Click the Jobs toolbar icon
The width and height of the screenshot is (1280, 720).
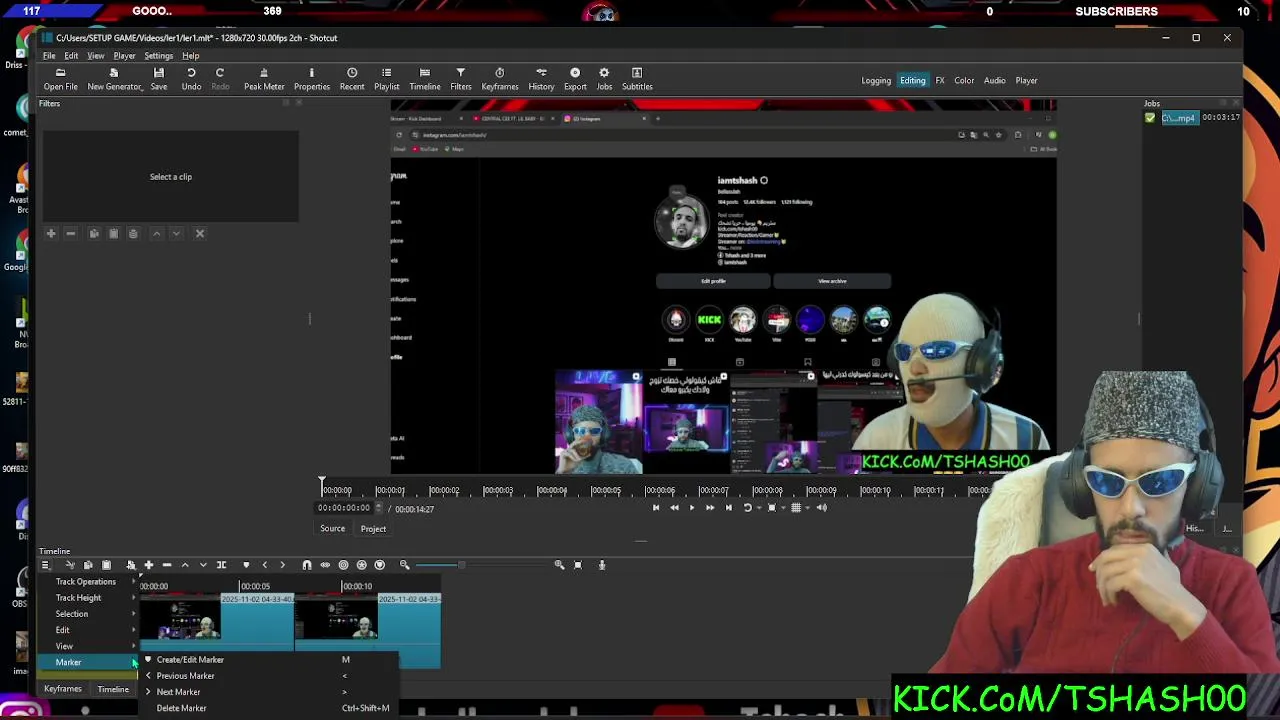pos(604,79)
